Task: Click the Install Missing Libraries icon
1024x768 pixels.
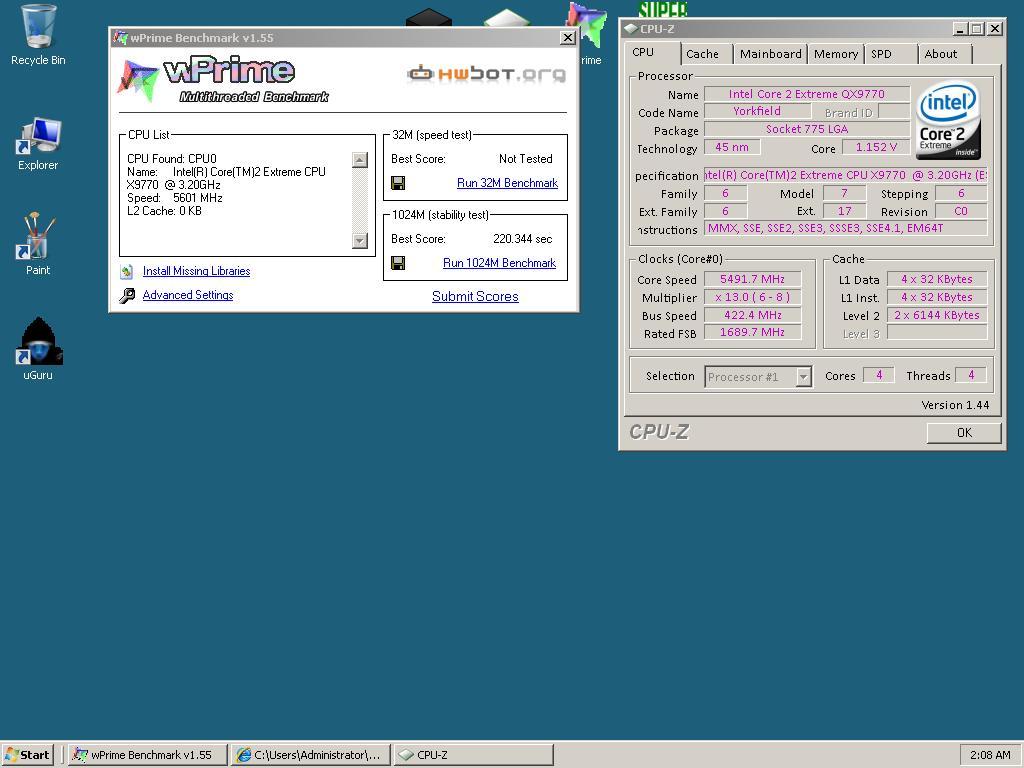Action: coord(127,272)
